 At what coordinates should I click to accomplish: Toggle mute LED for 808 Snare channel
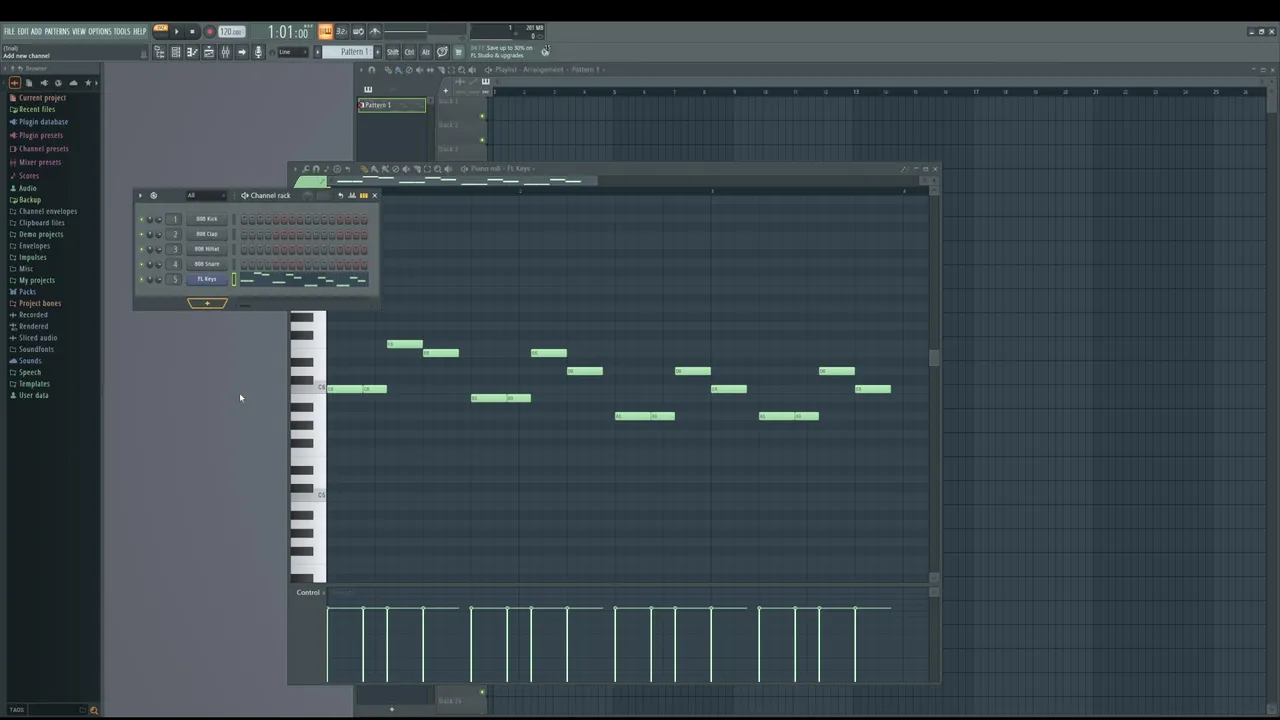[141, 264]
